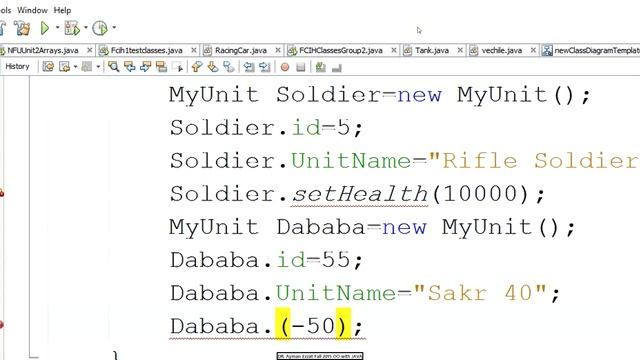The height and width of the screenshot is (360, 640).
Task: Click the Next Bookmark icon
Action: pos(213,67)
